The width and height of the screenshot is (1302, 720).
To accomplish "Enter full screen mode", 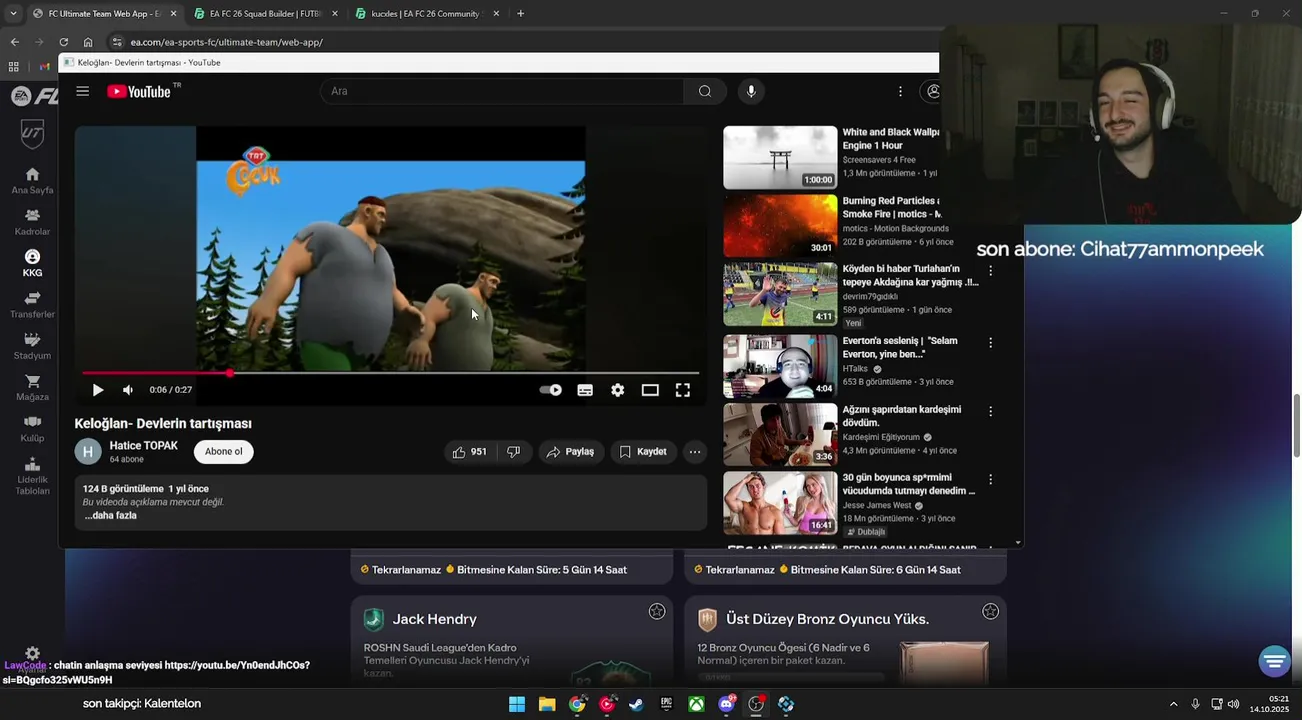I will (x=683, y=390).
